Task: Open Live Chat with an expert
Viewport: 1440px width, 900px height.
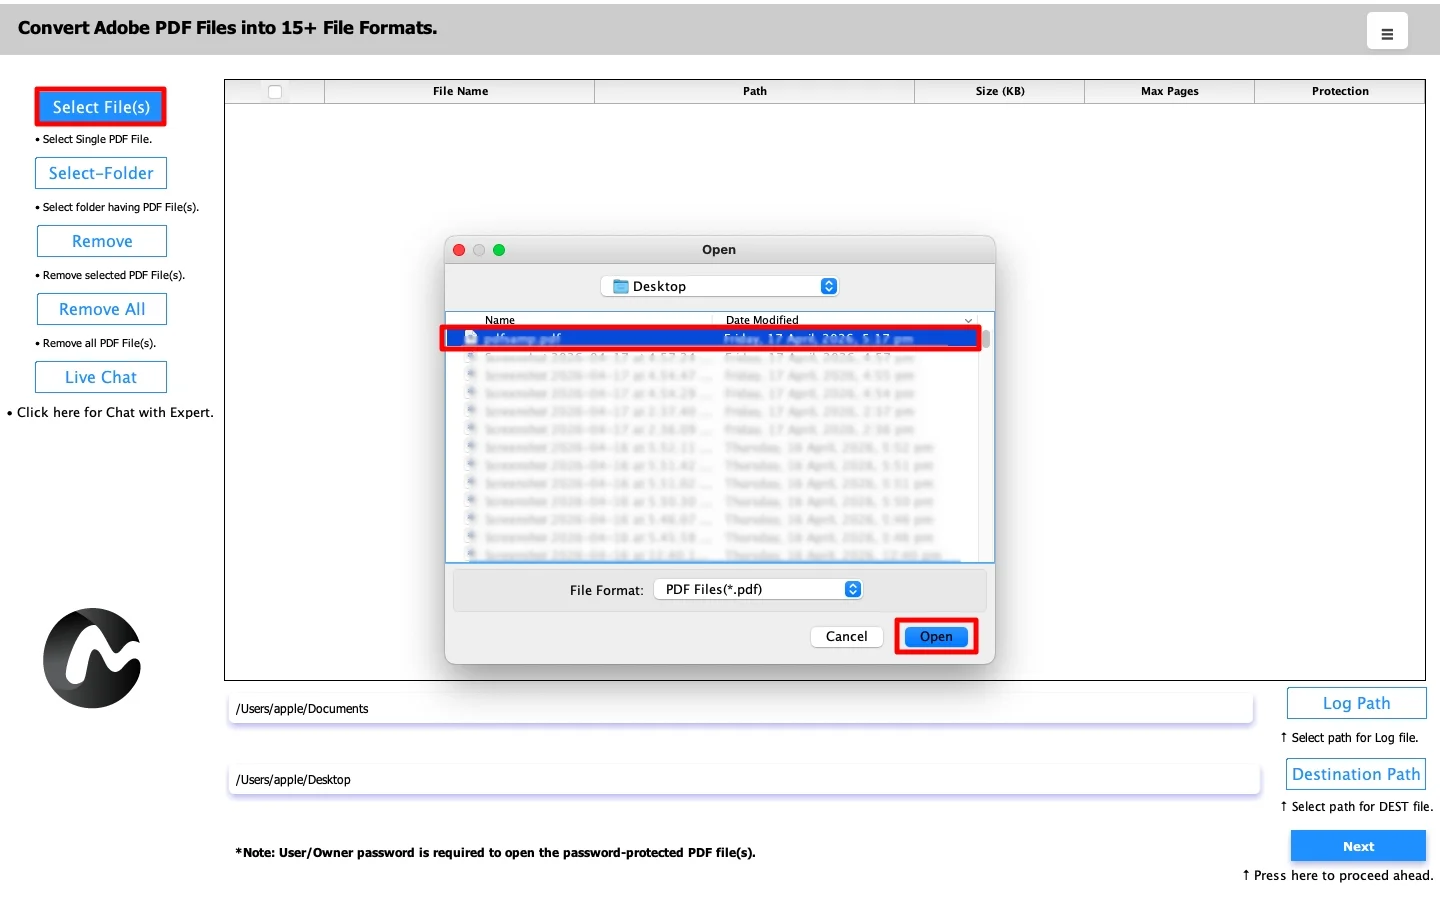Action: click(x=101, y=377)
